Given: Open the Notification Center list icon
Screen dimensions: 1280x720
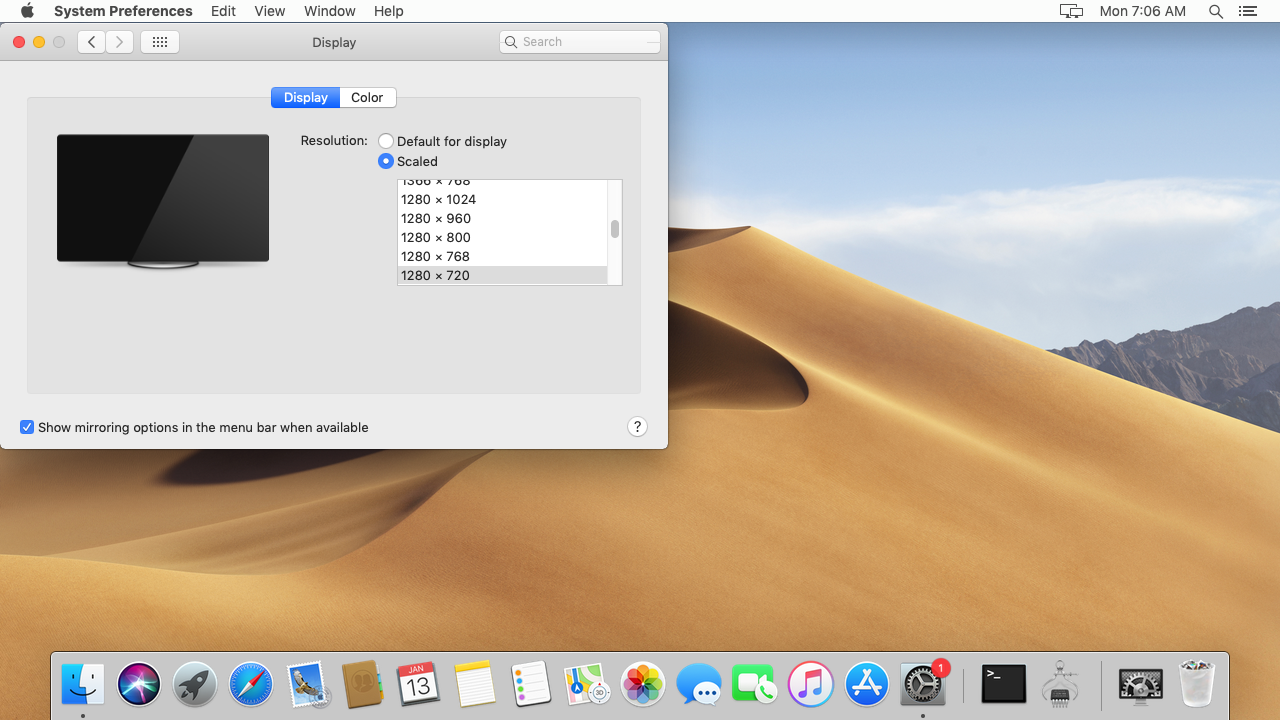Looking at the screenshot, I should [1247, 11].
